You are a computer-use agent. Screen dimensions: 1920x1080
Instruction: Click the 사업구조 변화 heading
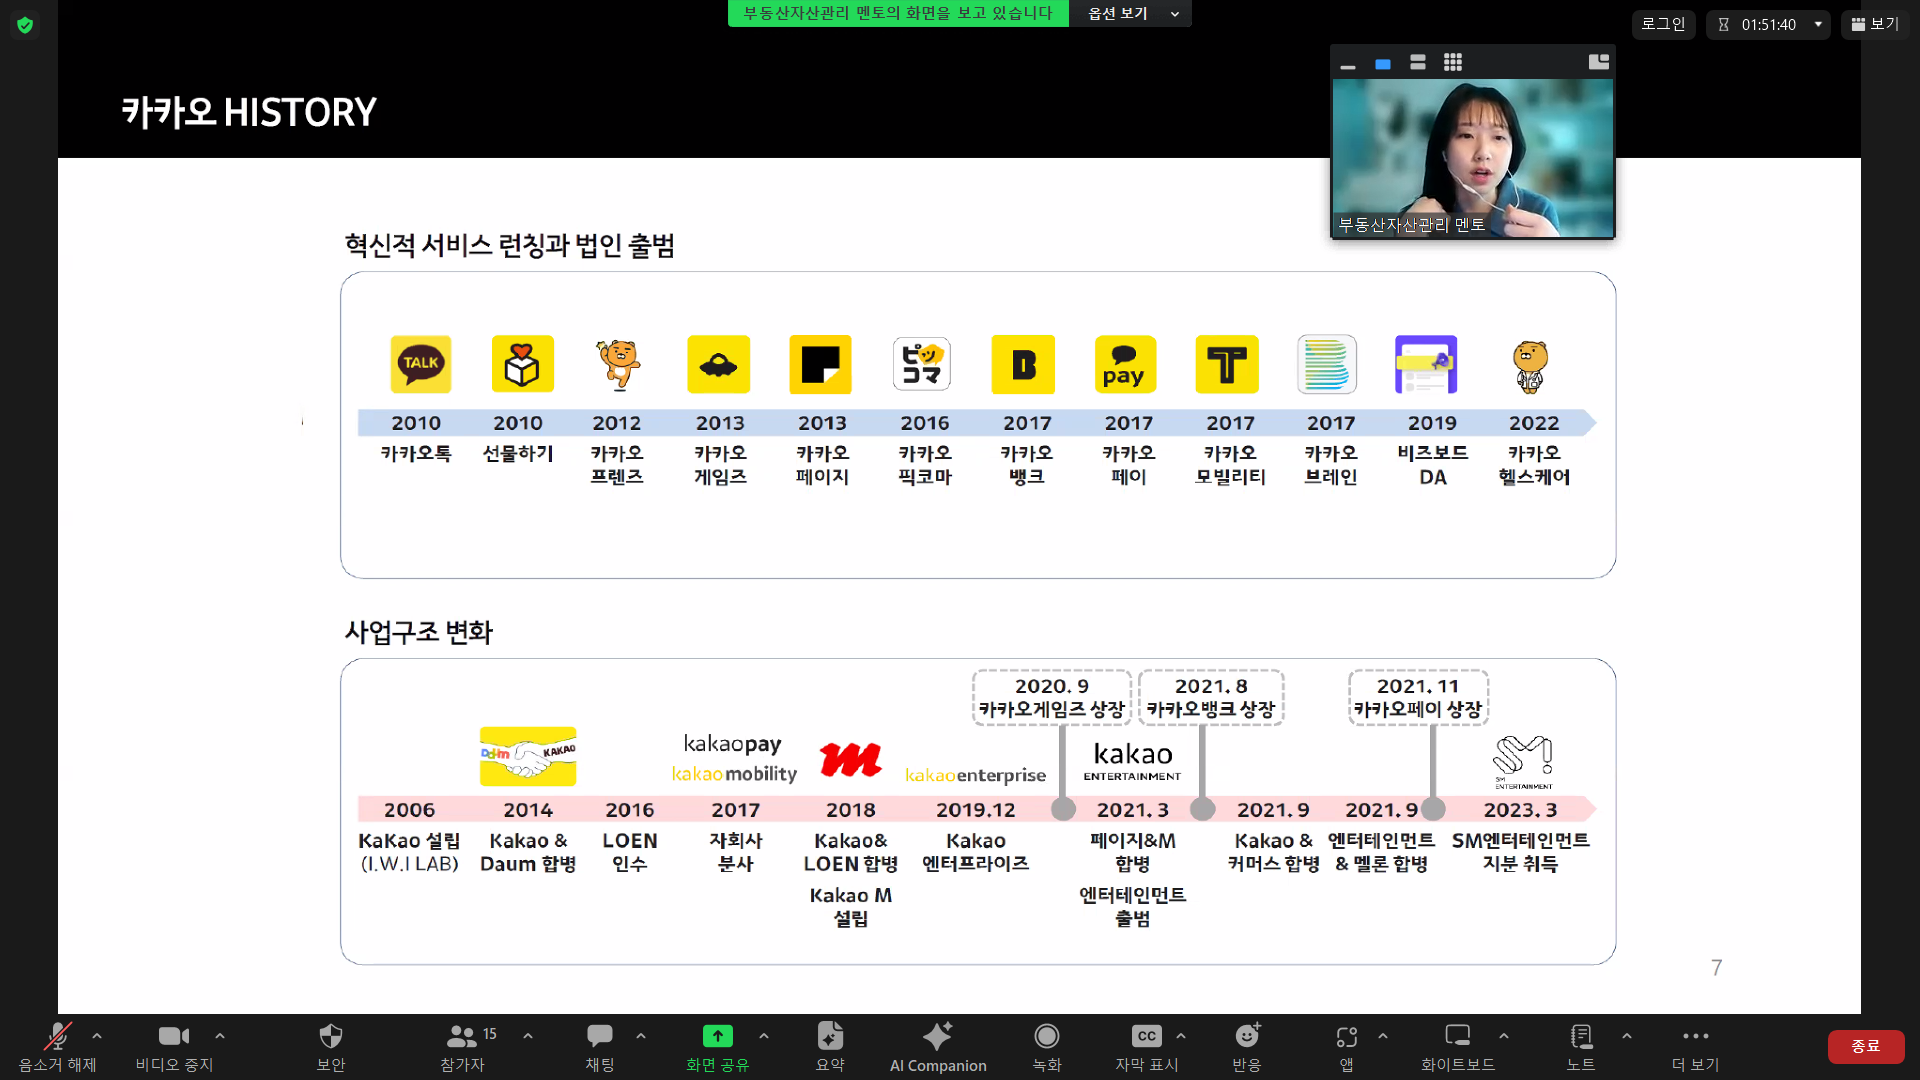419,632
